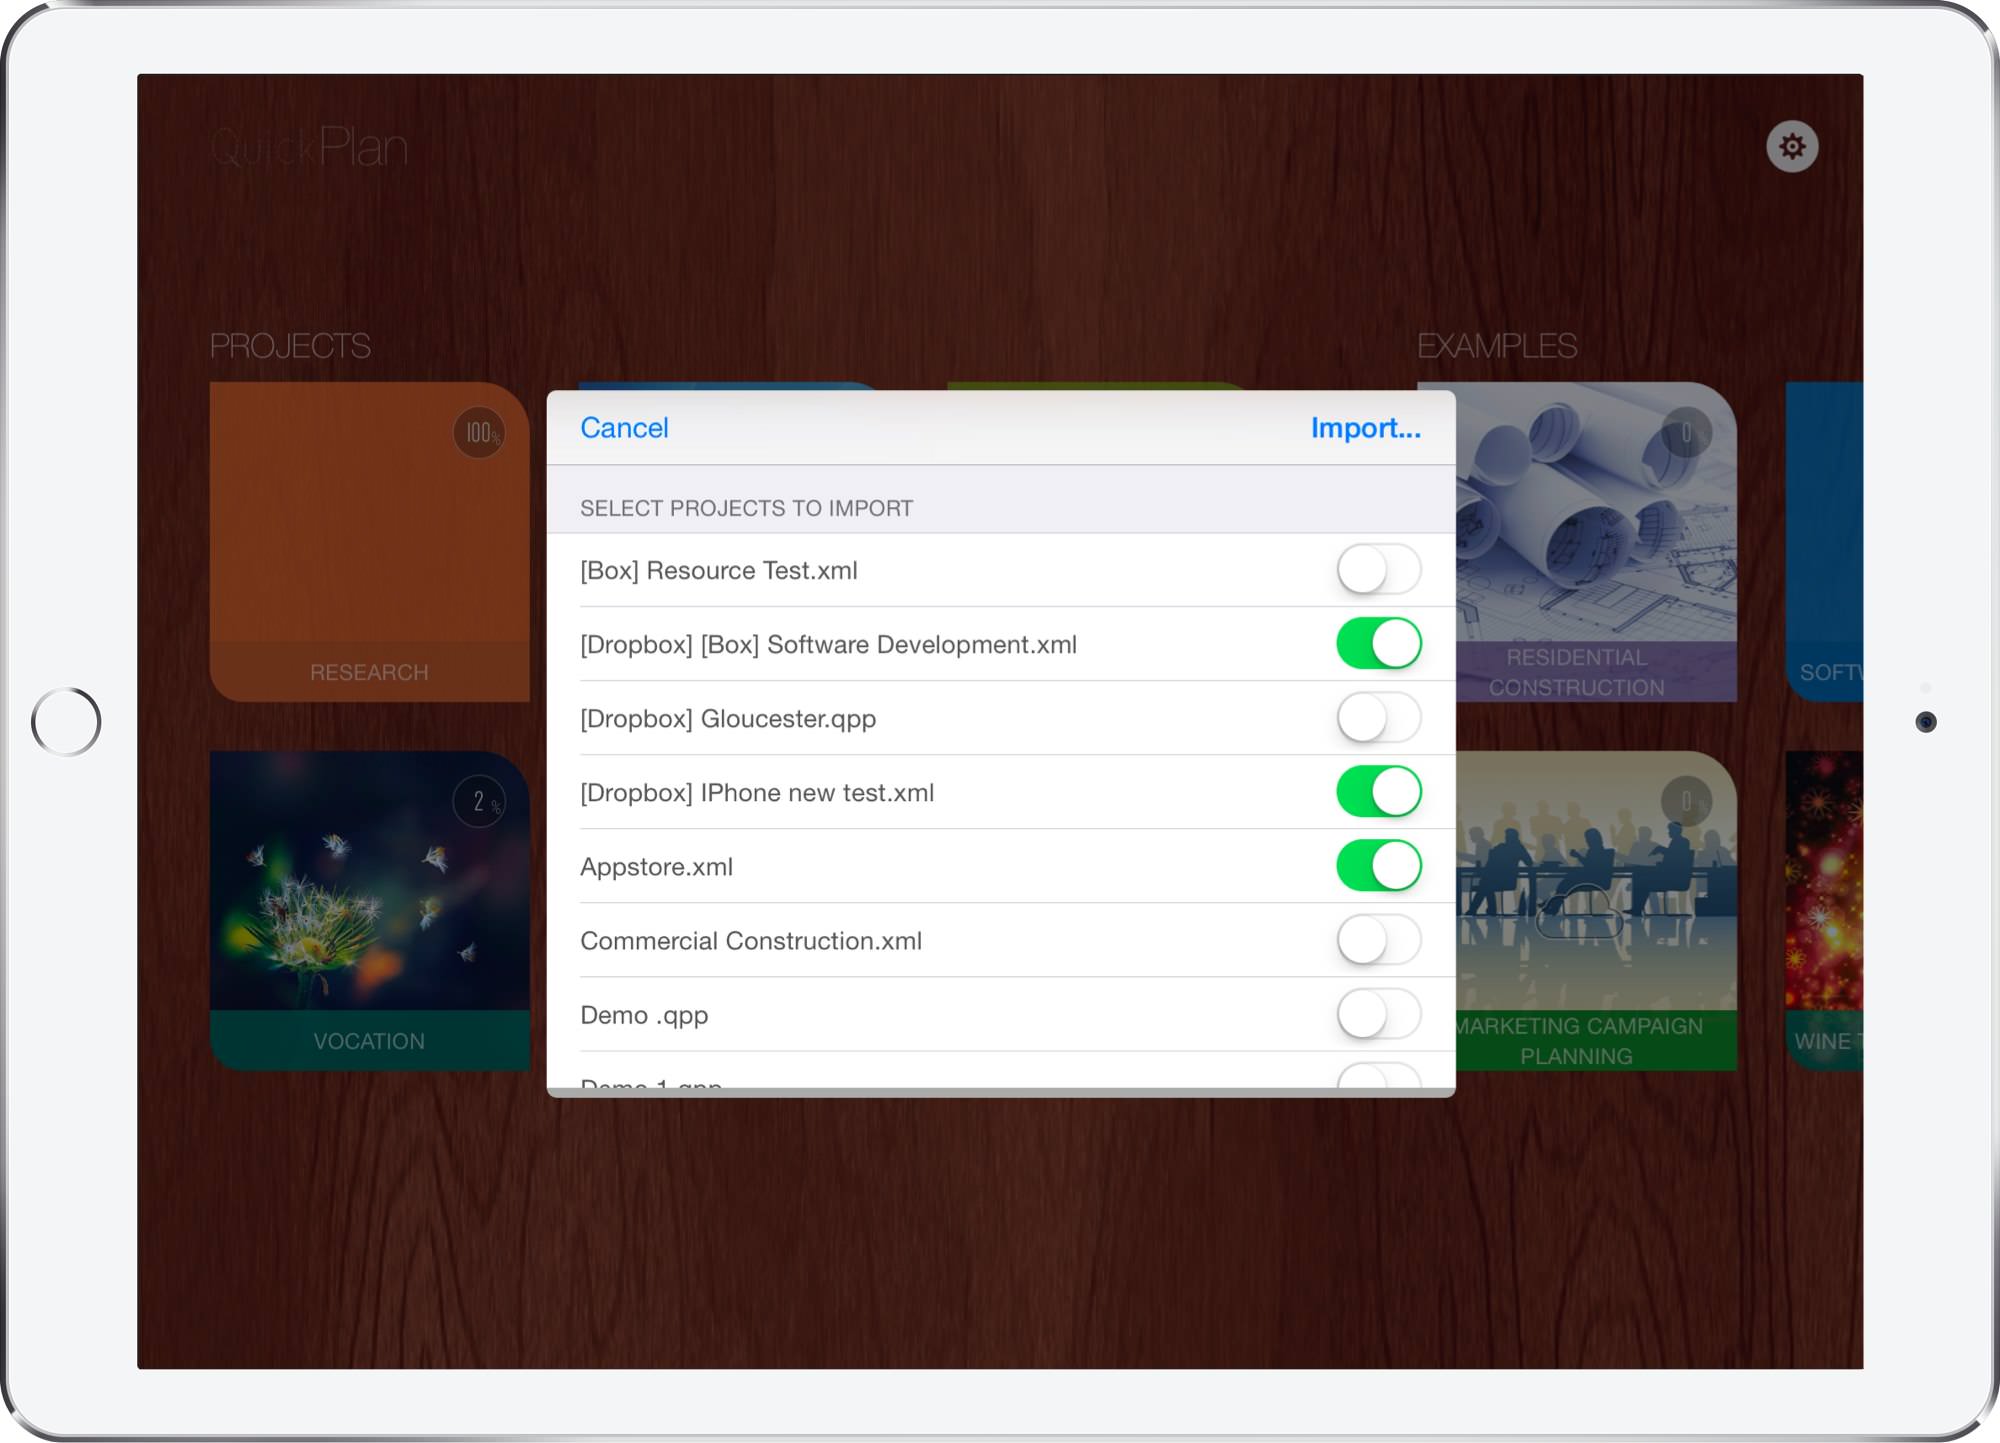2000x1443 pixels.
Task: Disable the [Dropbox] IPhone new test.xml toggle
Action: click(x=1381, y=791)
